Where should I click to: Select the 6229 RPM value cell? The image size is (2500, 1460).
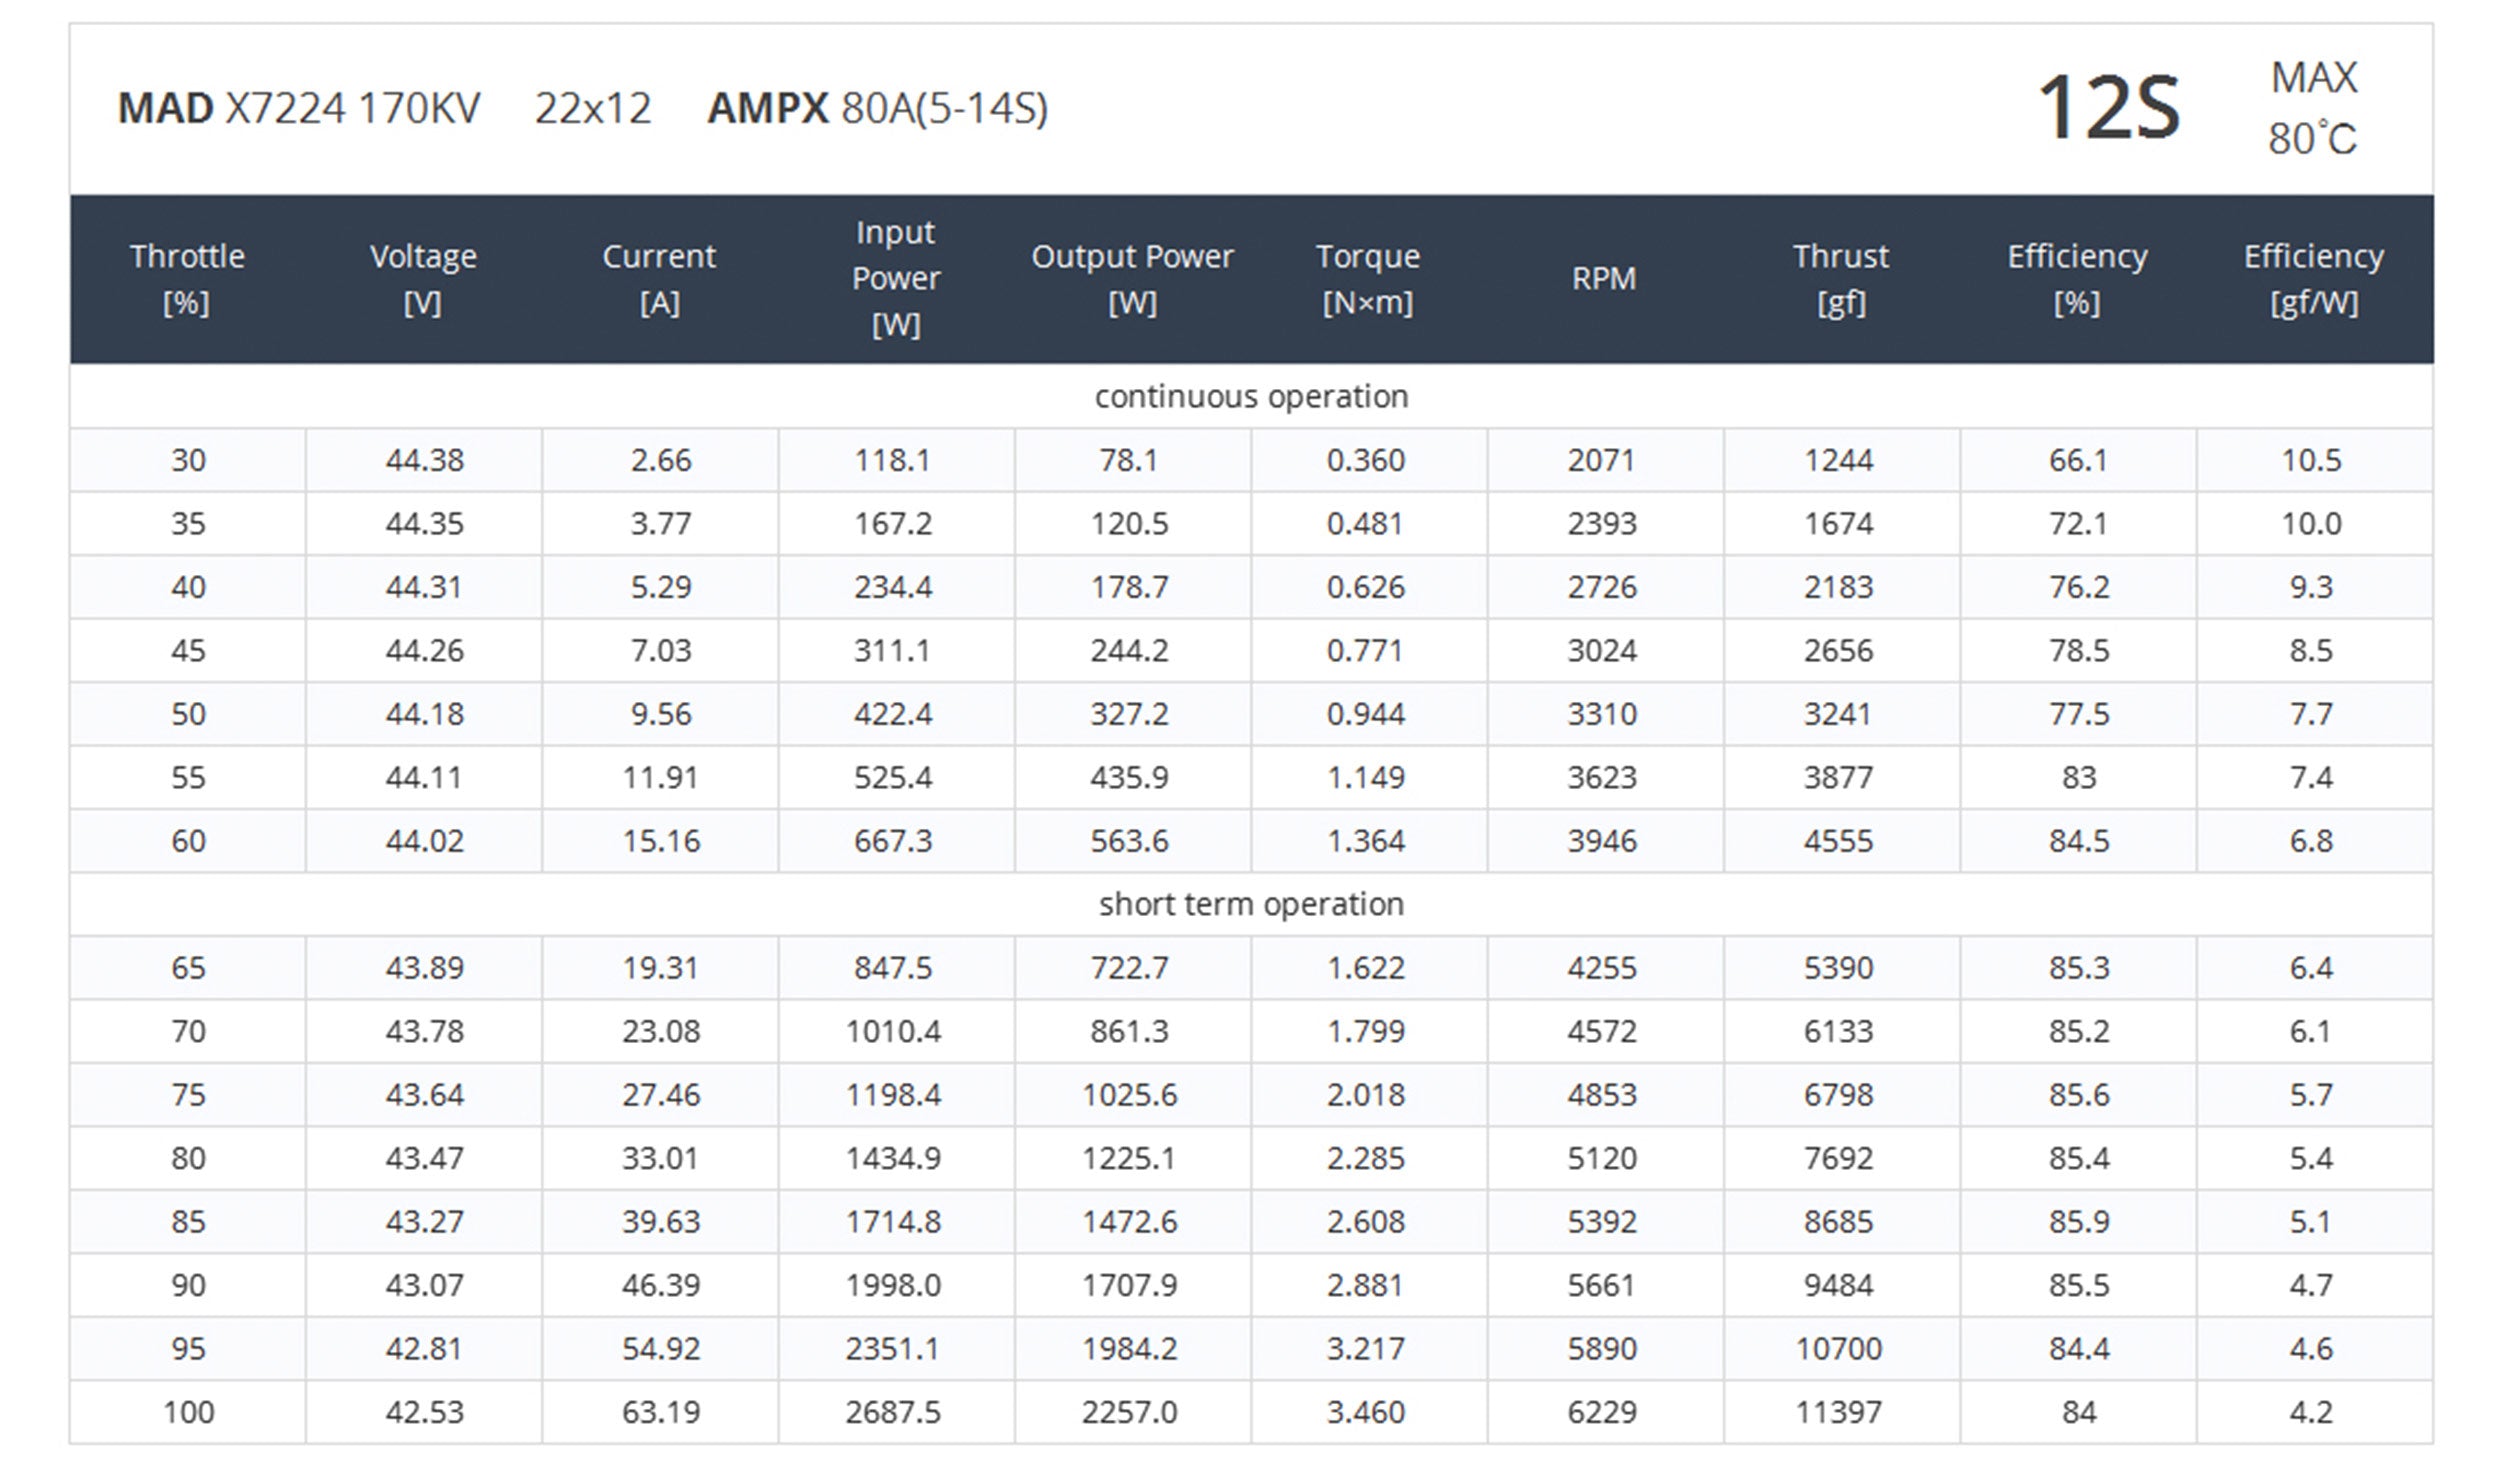(1602, 1412)
